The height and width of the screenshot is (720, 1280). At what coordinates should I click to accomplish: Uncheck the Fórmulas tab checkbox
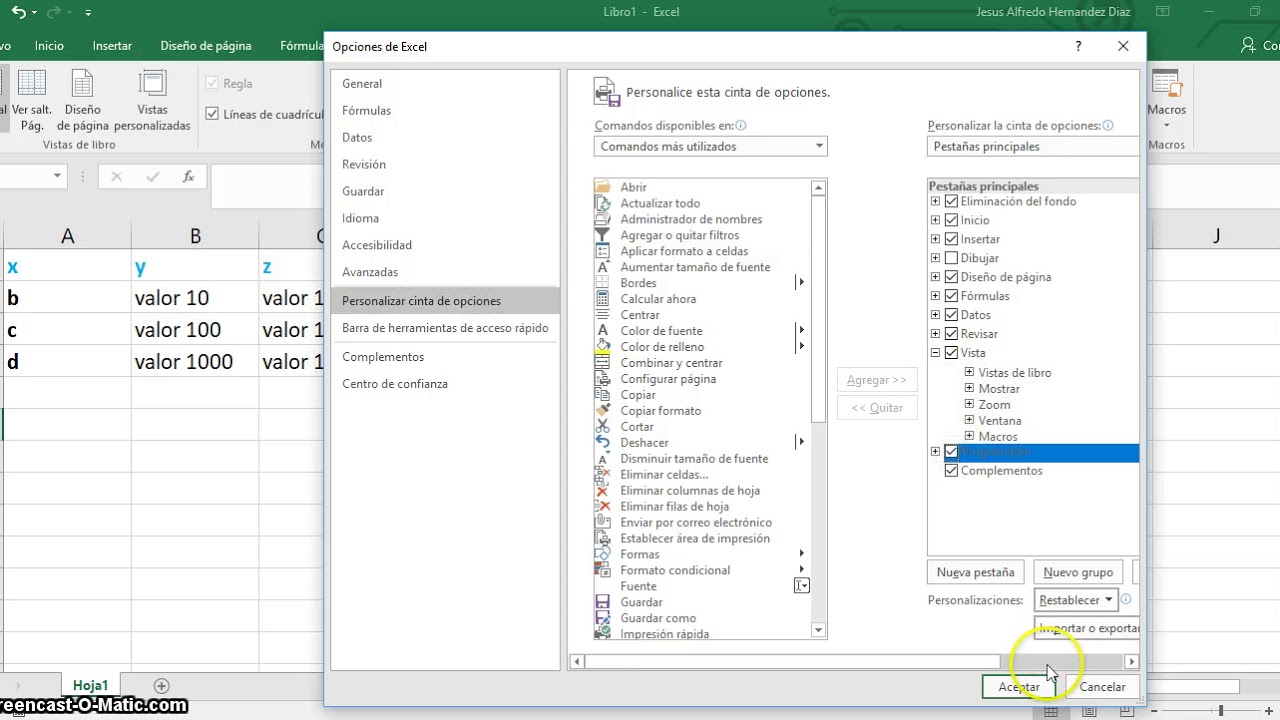951,296
